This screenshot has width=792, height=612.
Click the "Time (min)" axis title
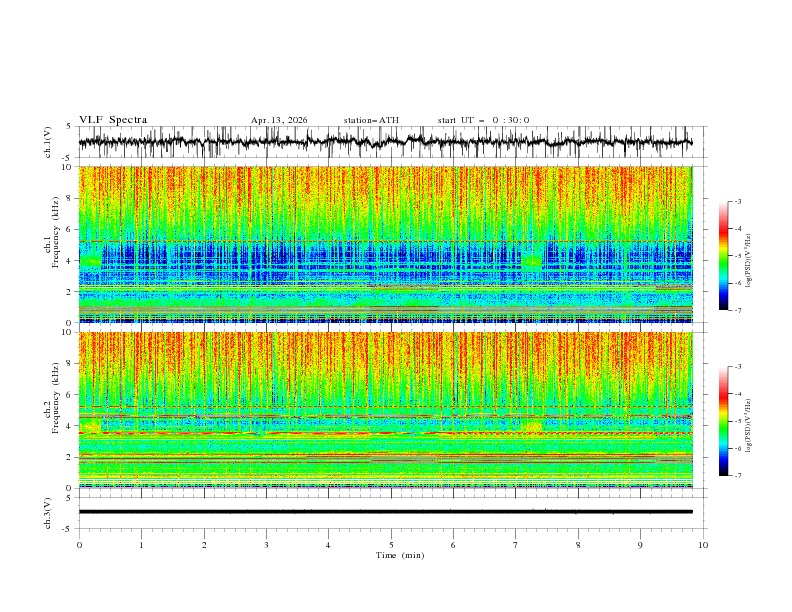pos(400,555)
